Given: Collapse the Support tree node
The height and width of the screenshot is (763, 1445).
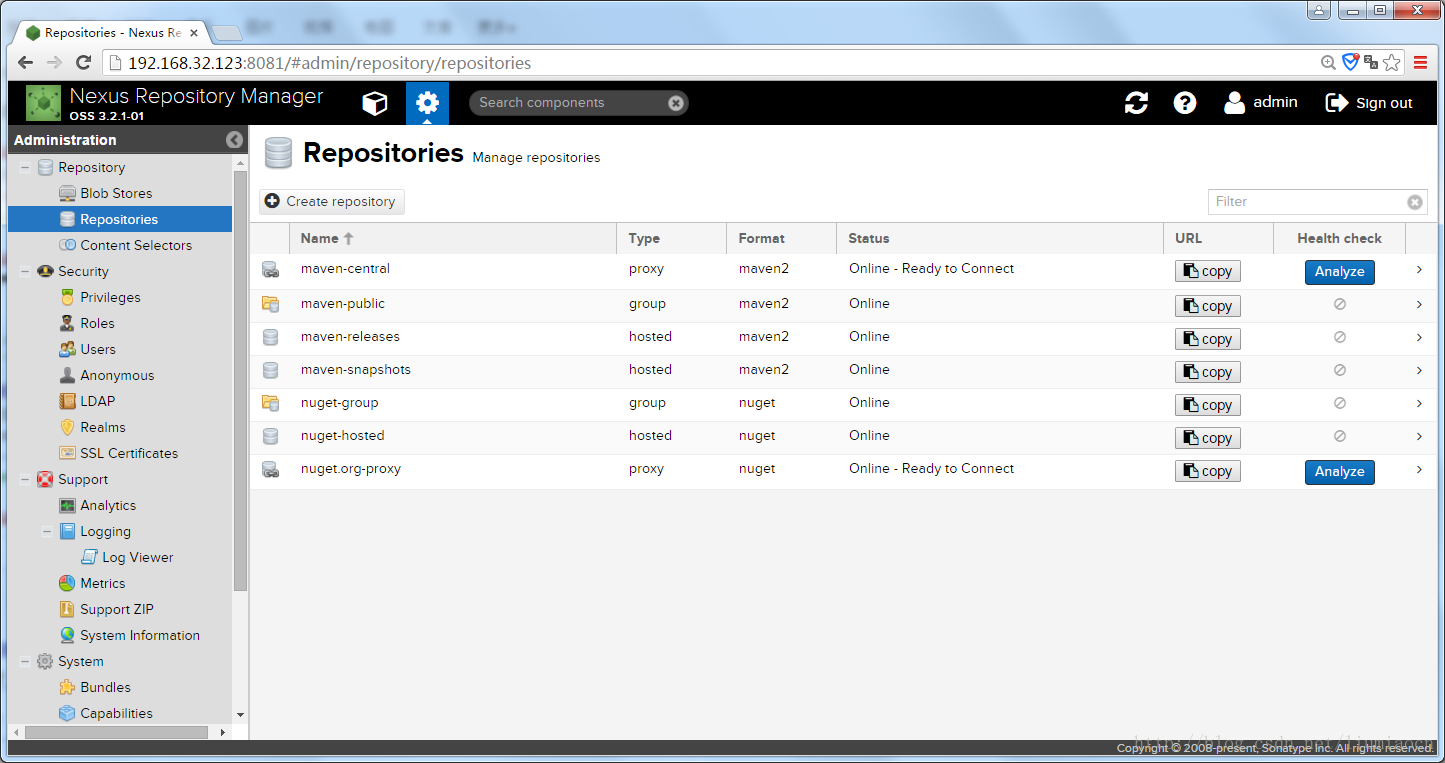Looking at the screenshot, I should click(25, 479).
